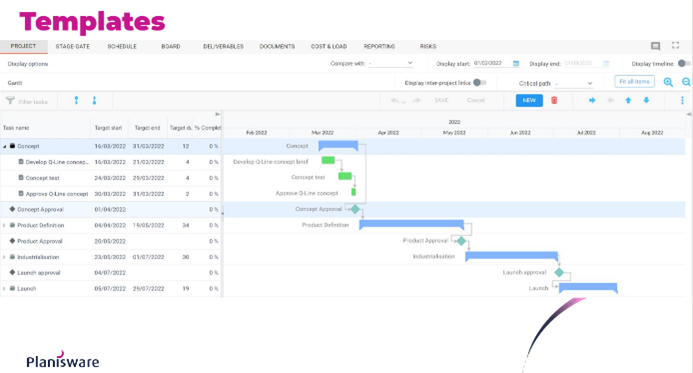The image size is (693, 373).
Task: Open the comments chat icon
Action: 655,46
